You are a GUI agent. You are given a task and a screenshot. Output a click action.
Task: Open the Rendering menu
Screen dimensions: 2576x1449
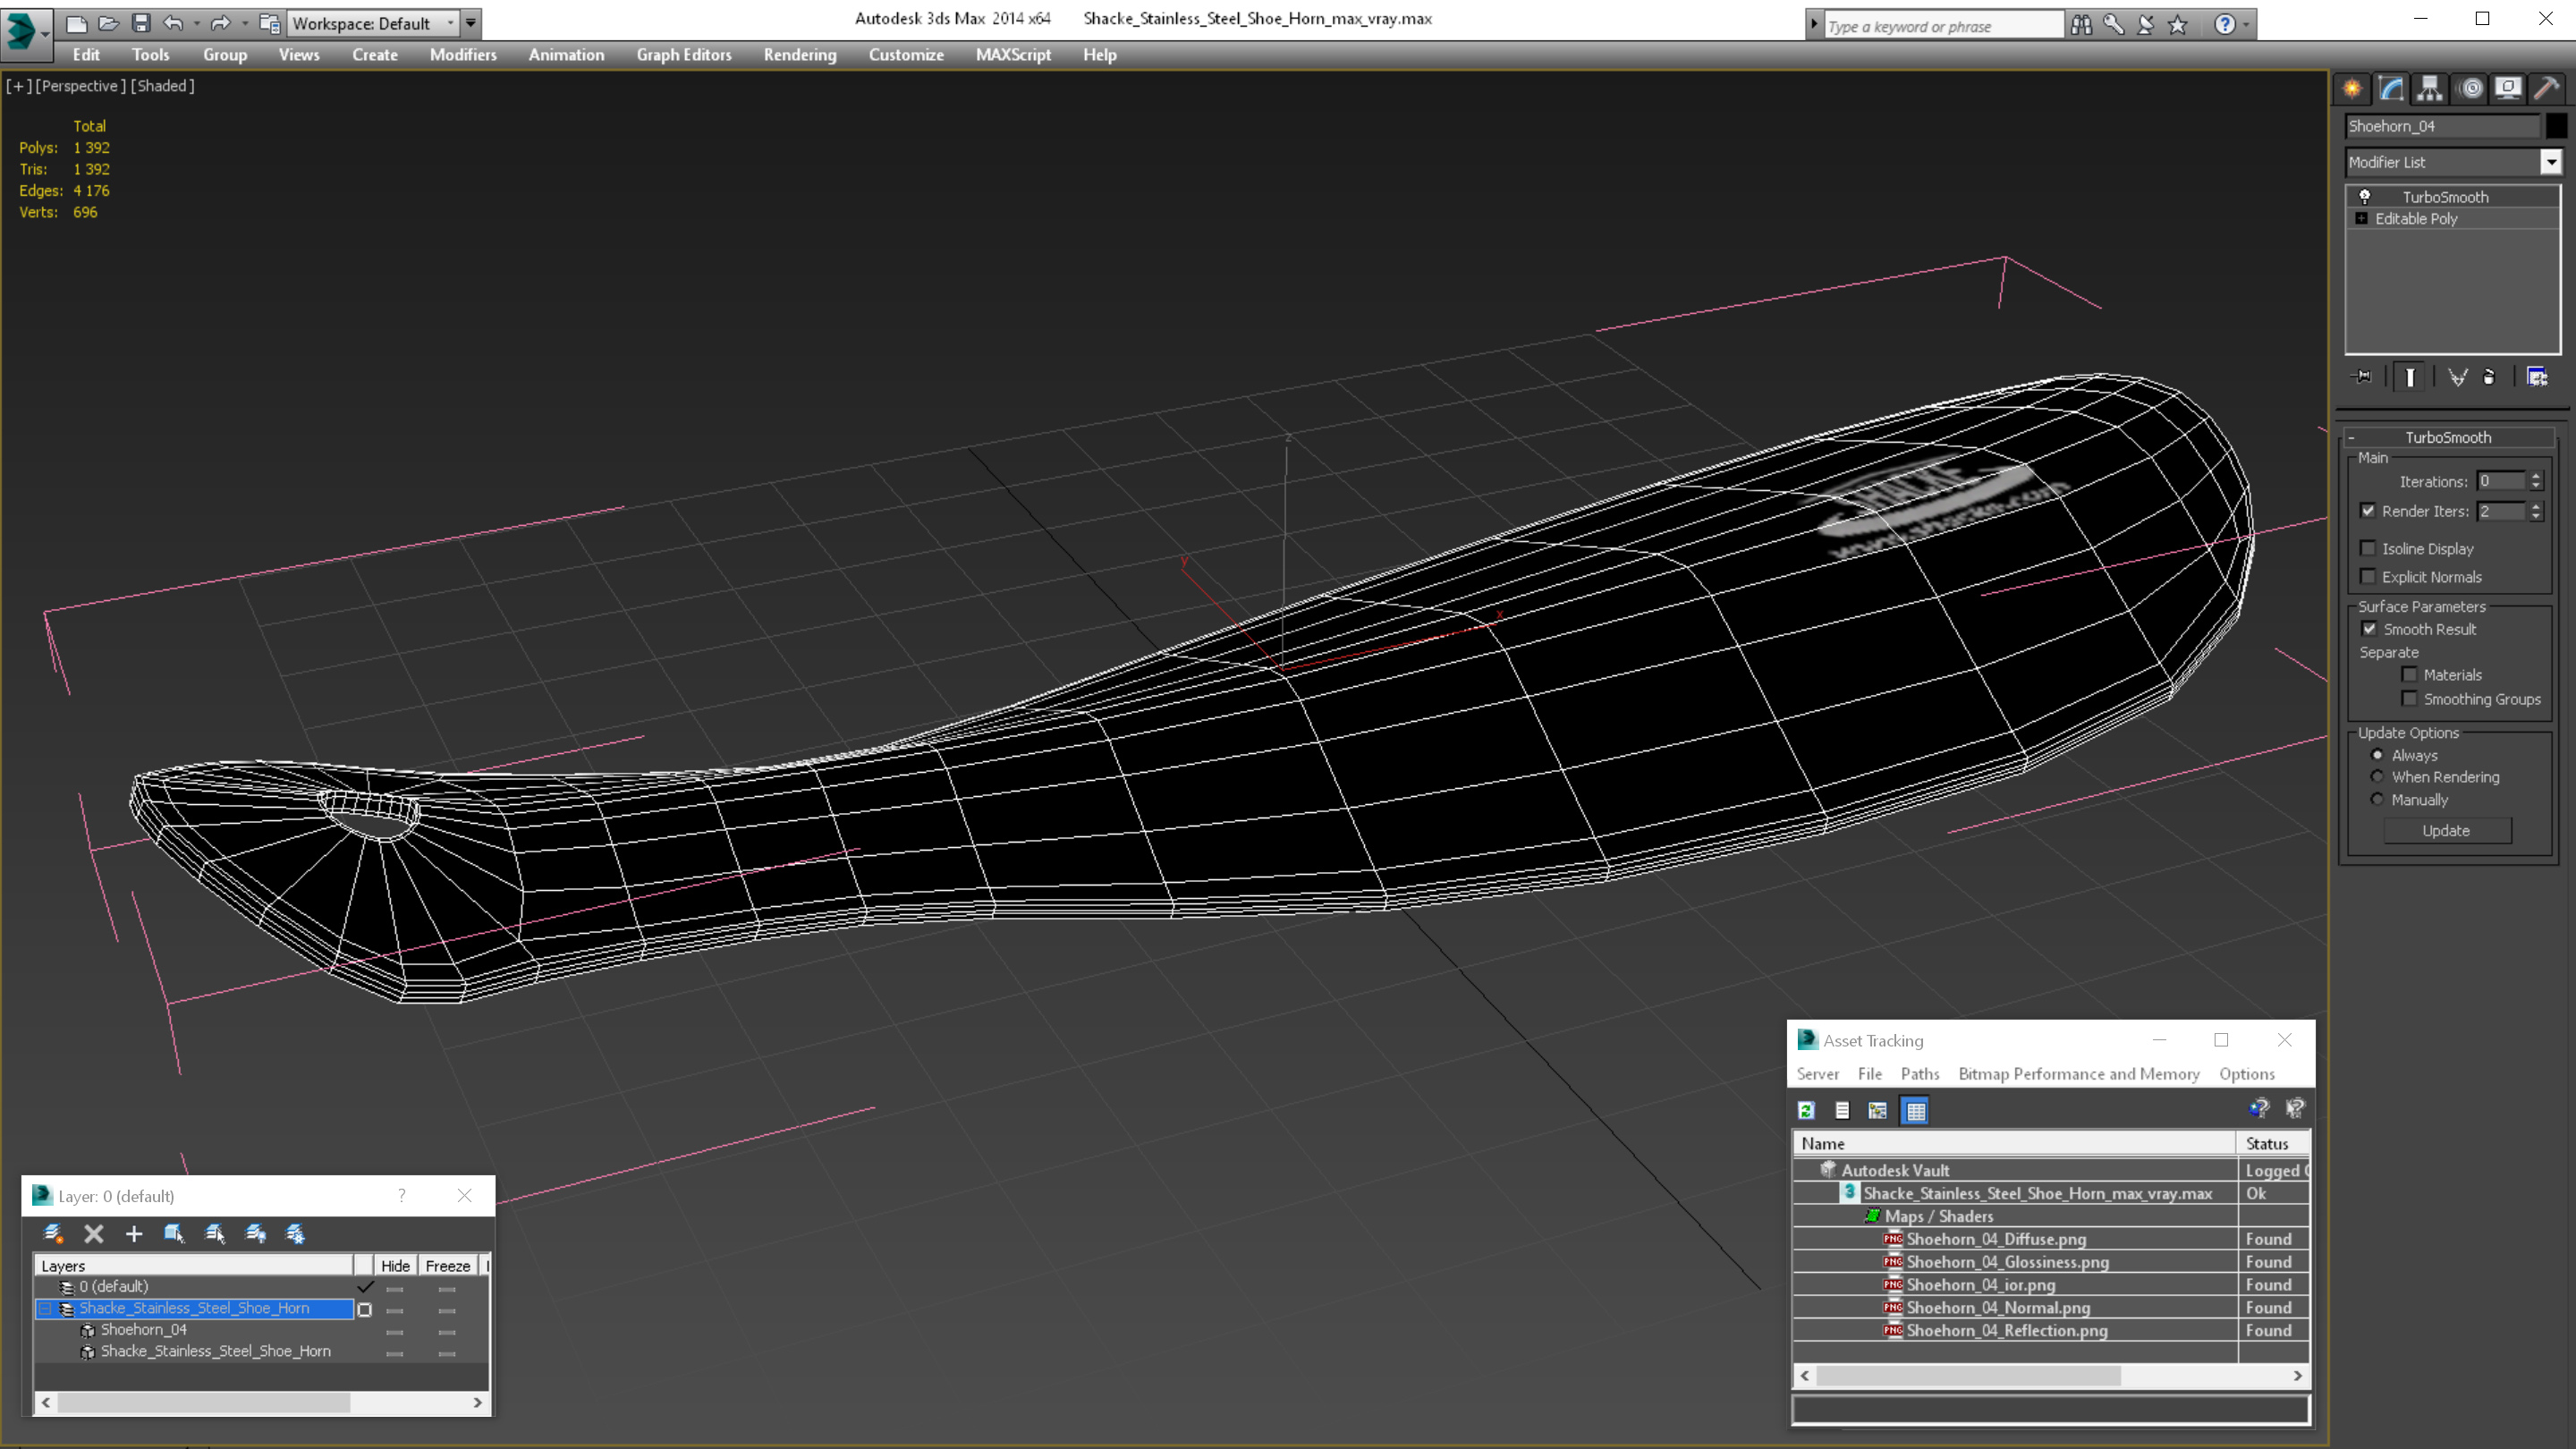(x=799, y=55)
